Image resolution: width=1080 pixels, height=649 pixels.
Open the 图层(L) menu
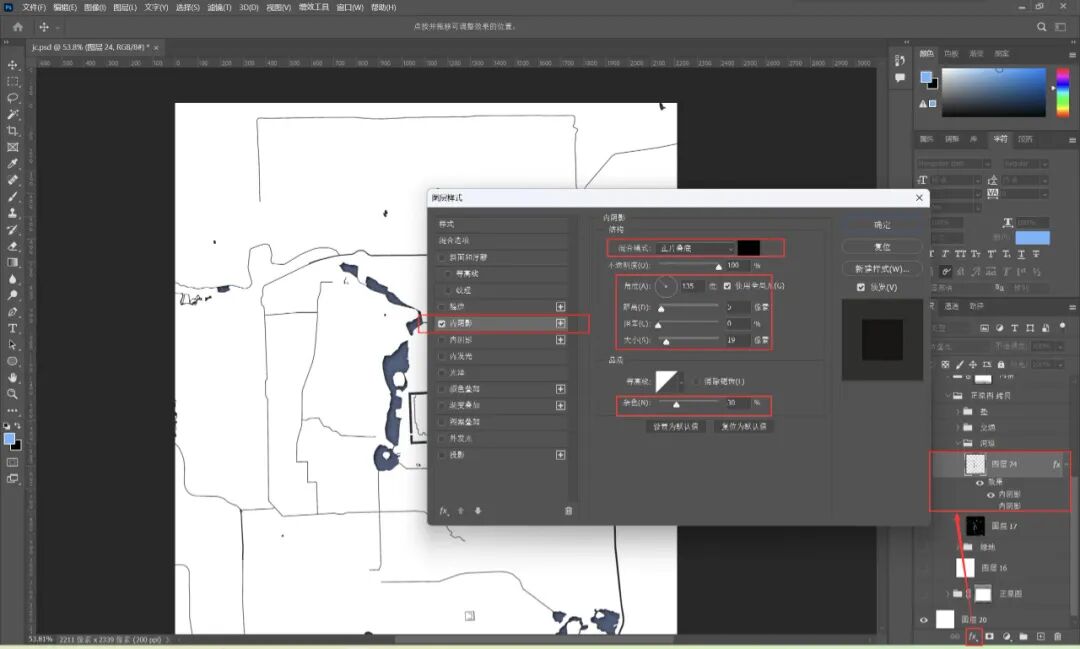[x=125, y=8]
